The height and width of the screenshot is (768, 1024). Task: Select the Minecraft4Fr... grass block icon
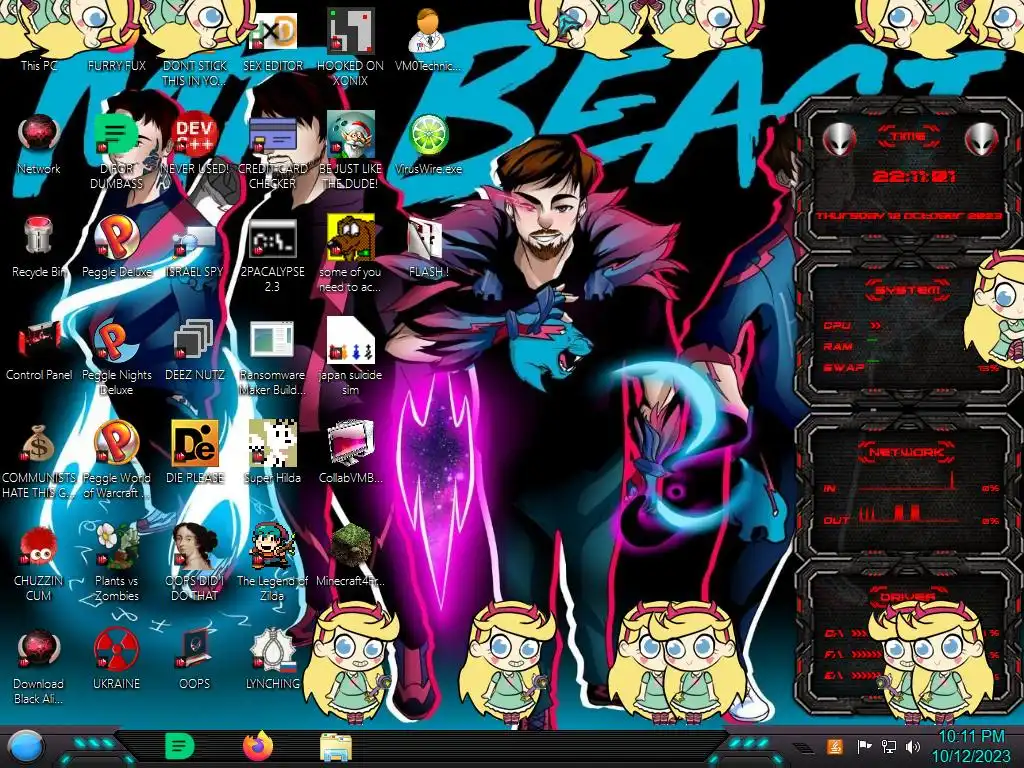[350, 556]
